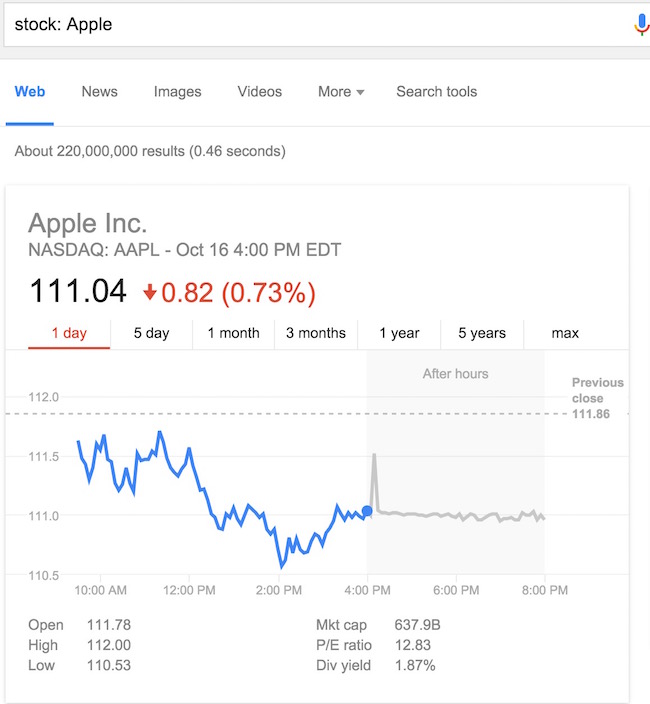Image resolution: width=650 pixels, height=704 pixels.
Task: Click the microphone voice search icon
Action: click(641, 24)
